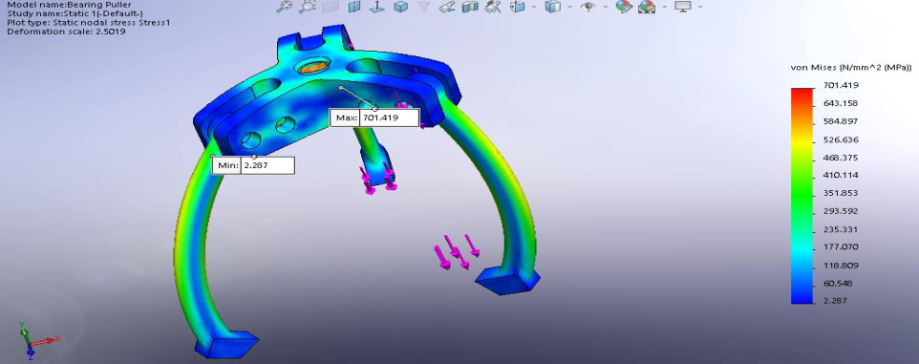Click the folded blue sheet icon
This screenshot has width=919, height=364.
pos(470,7)
